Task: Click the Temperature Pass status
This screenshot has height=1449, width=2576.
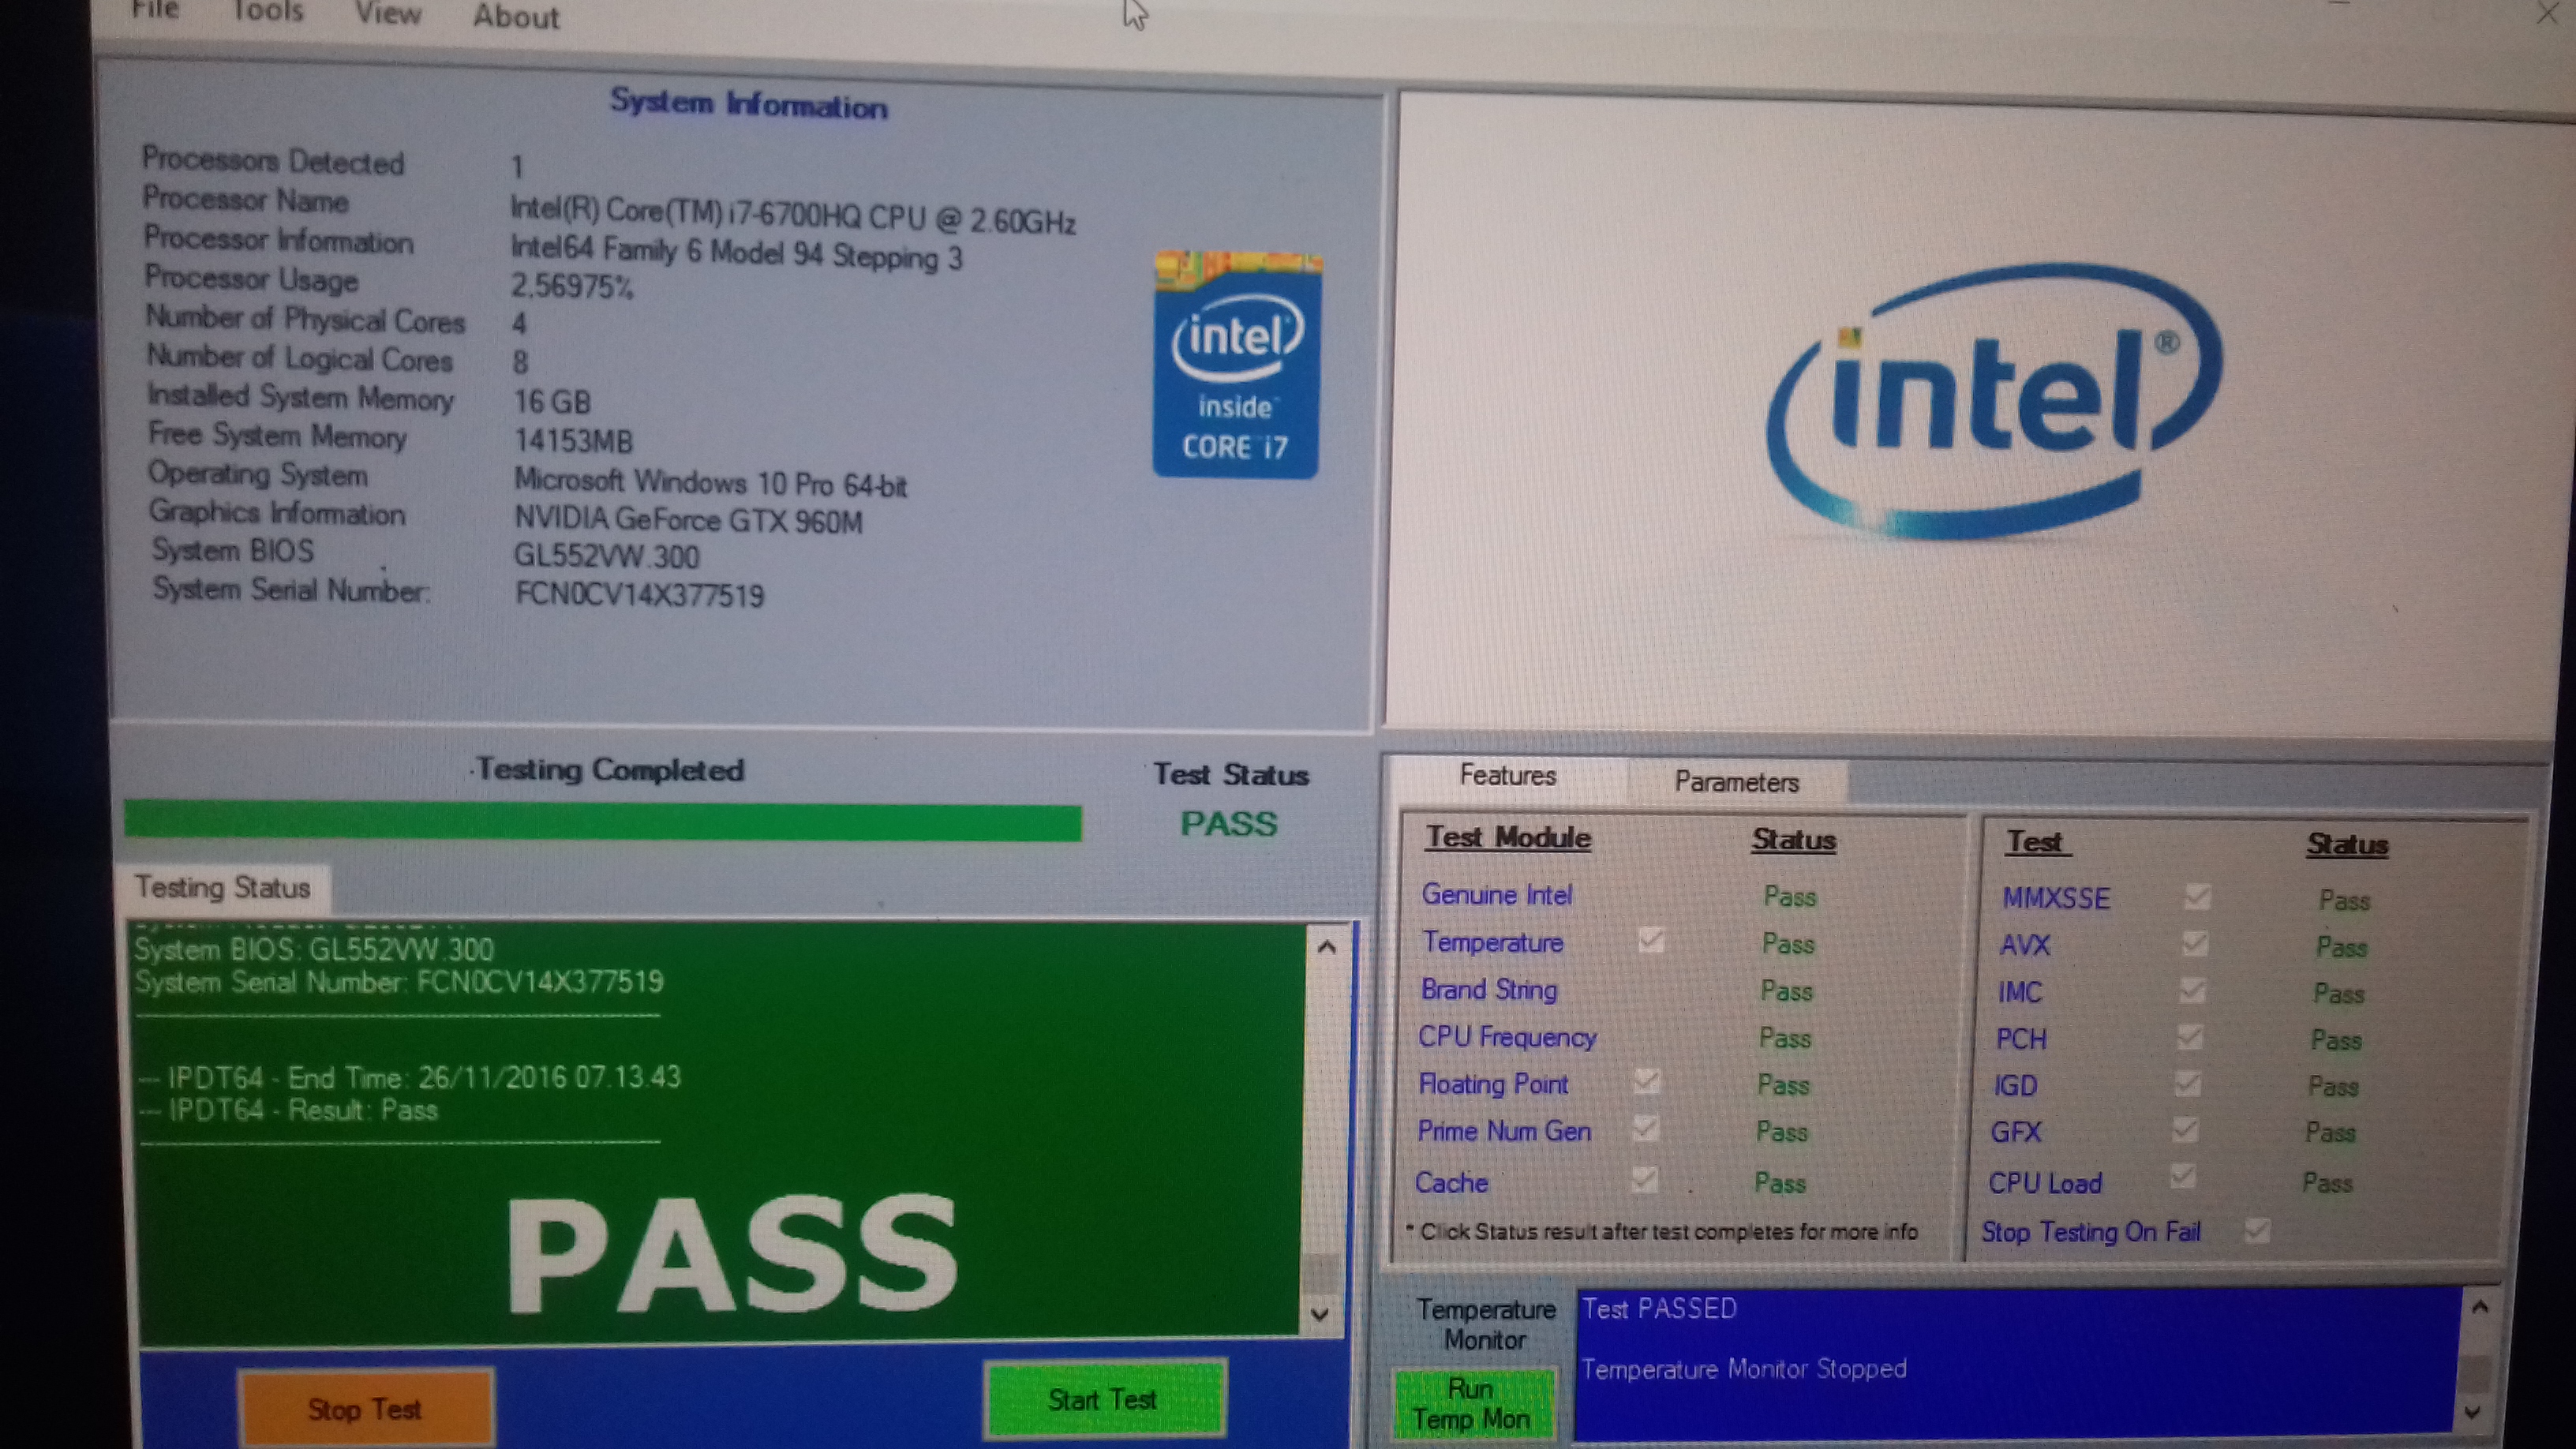Action: 1788,944
